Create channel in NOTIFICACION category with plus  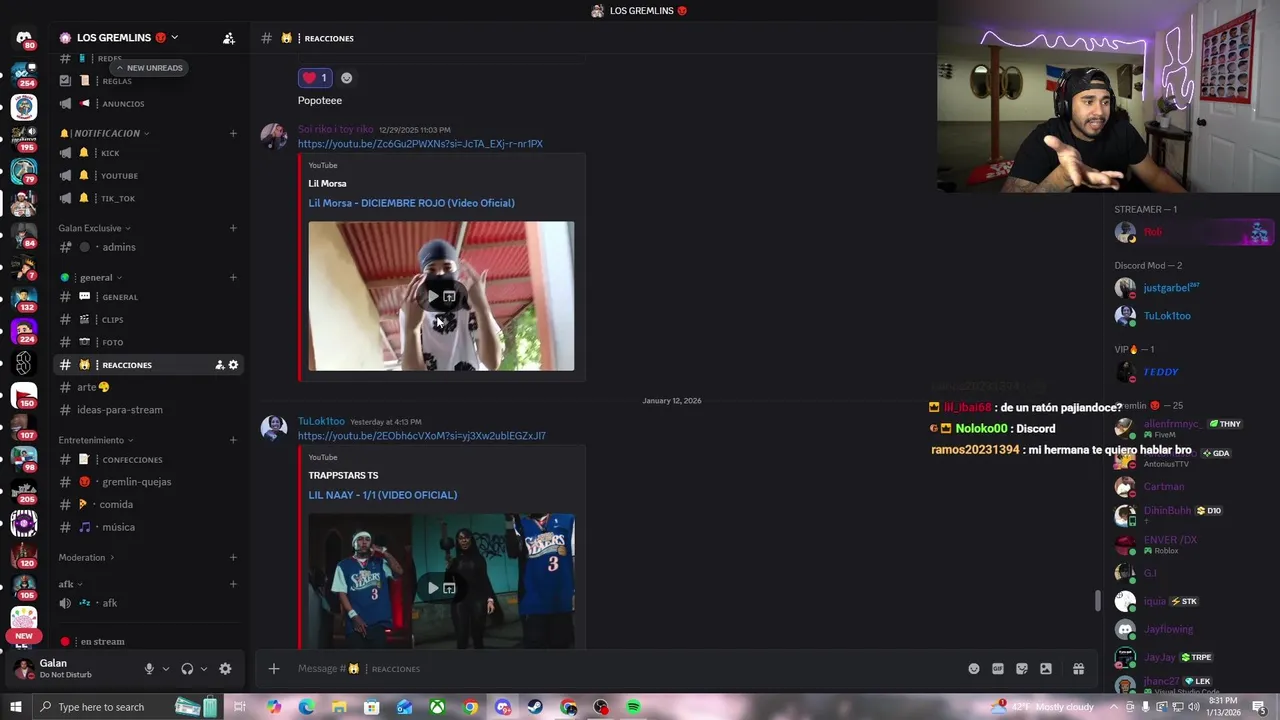point(233,133)
